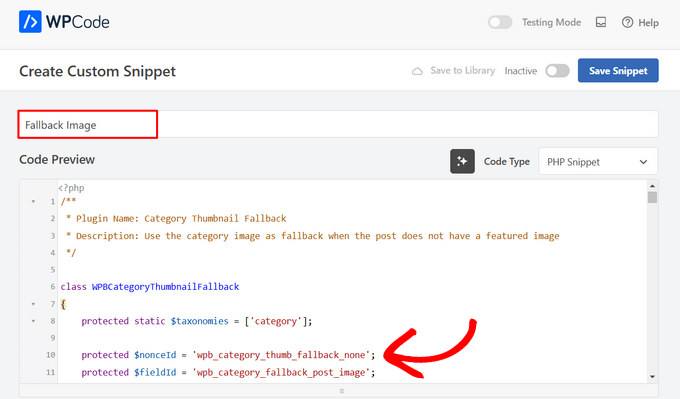Click the Code Preview heading
This screenshot has height=399, width=680.
coord(57,159)
